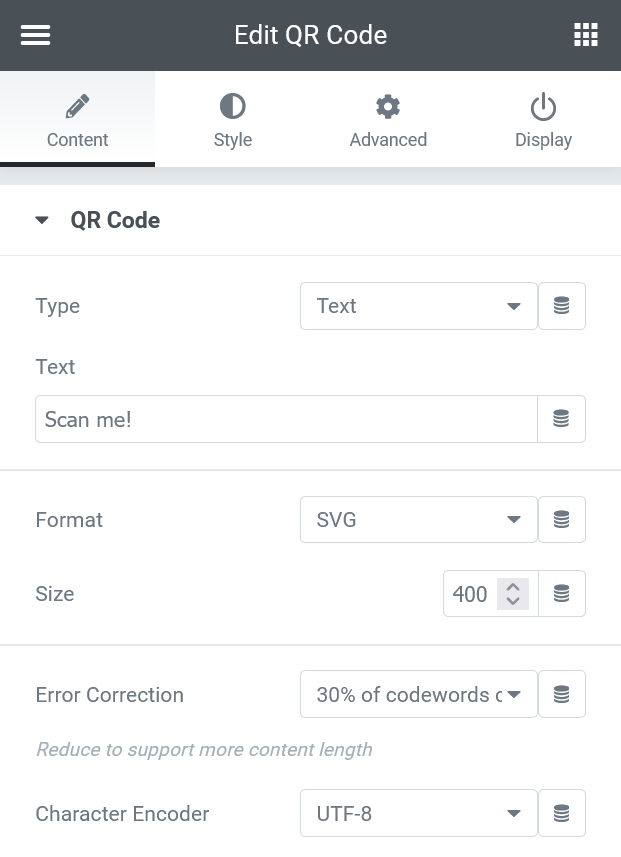Click dynamic tags icon for Error Correction
This screenshot has width=621, height=857.
click(x=562, y=694)
